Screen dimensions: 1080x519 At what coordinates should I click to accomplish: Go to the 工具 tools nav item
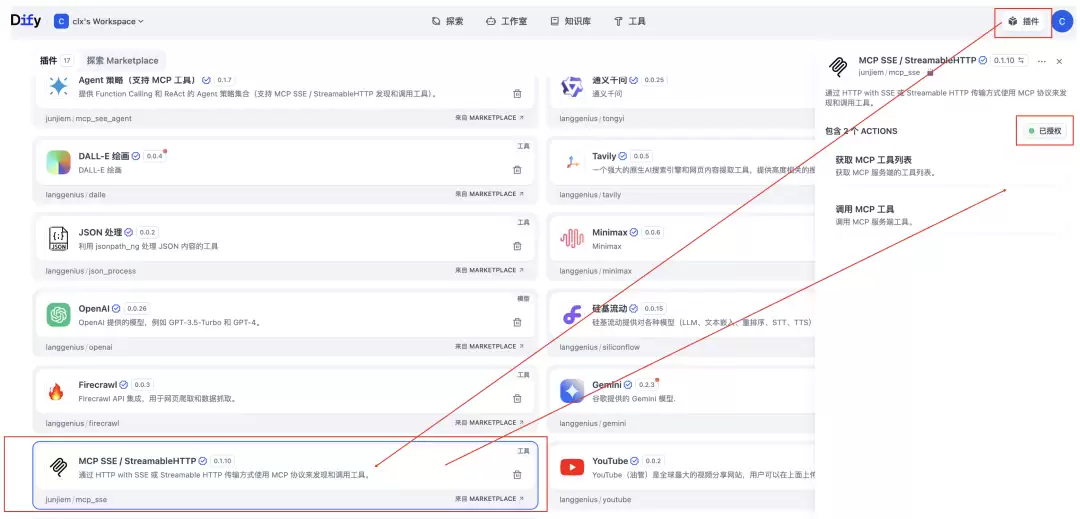[x=630, y=21]
